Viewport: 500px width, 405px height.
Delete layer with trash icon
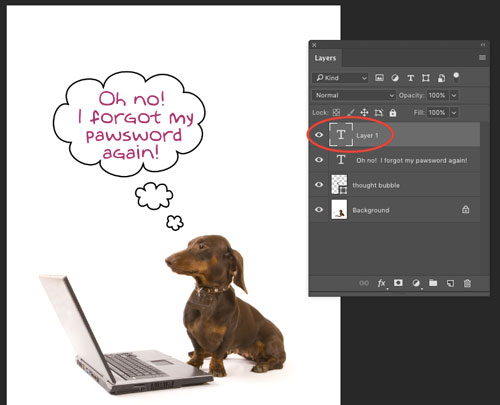(x=467, y=283)
